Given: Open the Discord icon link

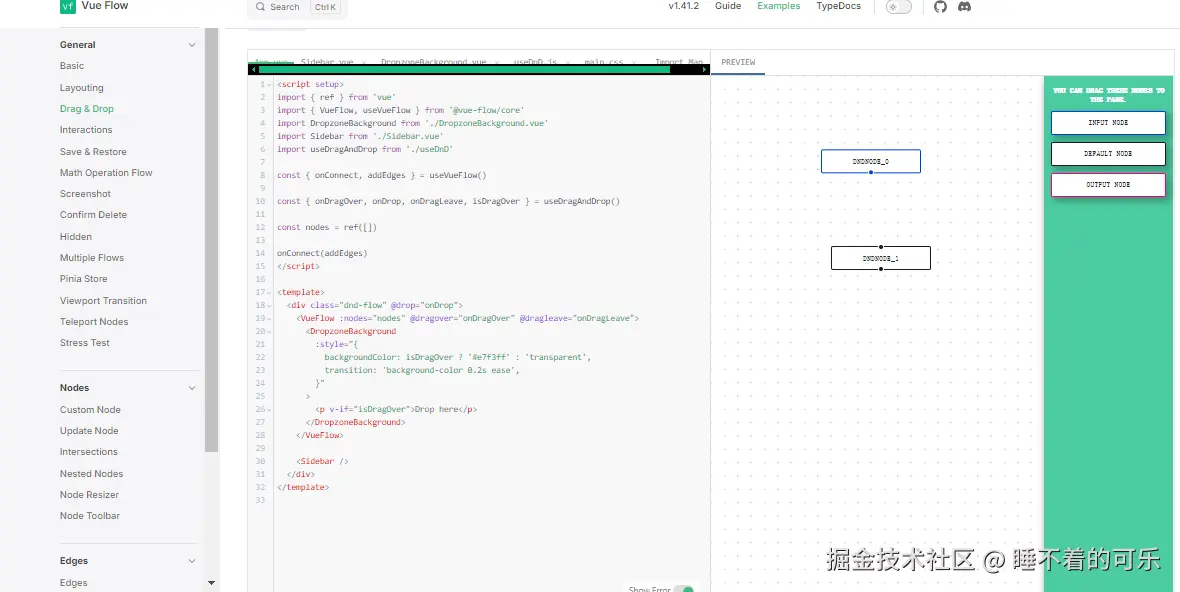Looking at the screenshot, I should click(964, 6).
